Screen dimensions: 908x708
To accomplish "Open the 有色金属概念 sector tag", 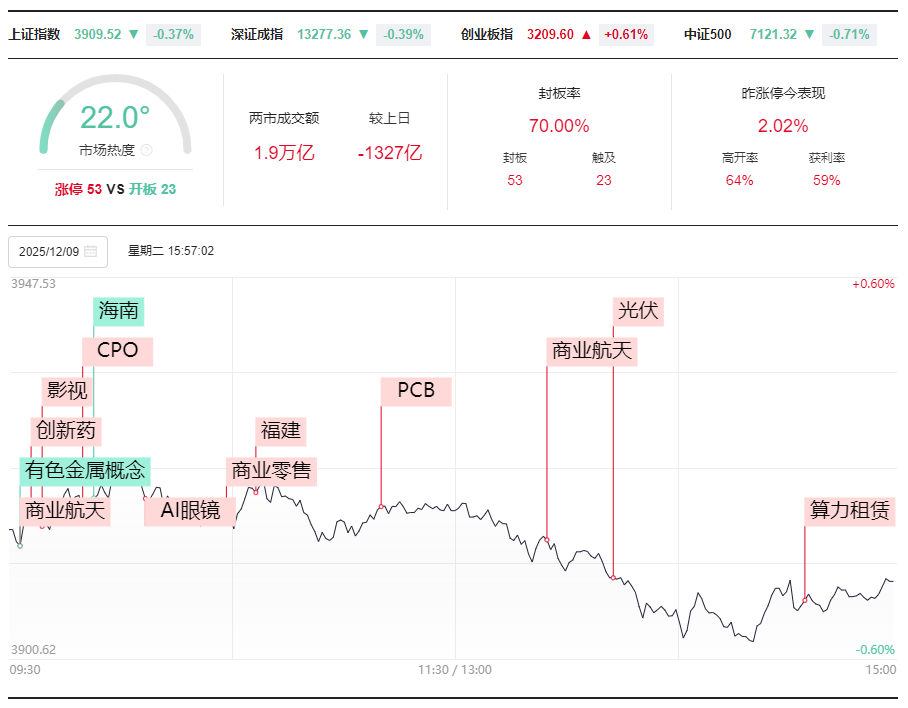I will pos(85,470).
